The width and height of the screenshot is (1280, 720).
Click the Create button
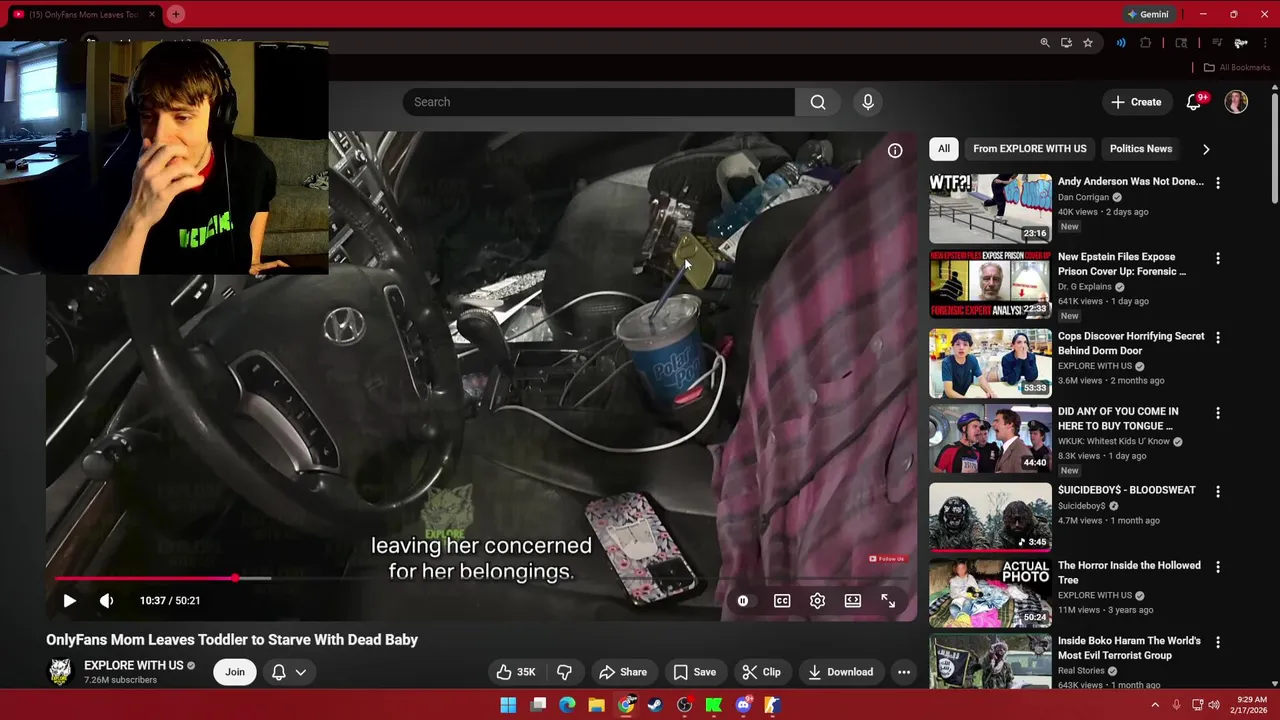[1135, 102]
